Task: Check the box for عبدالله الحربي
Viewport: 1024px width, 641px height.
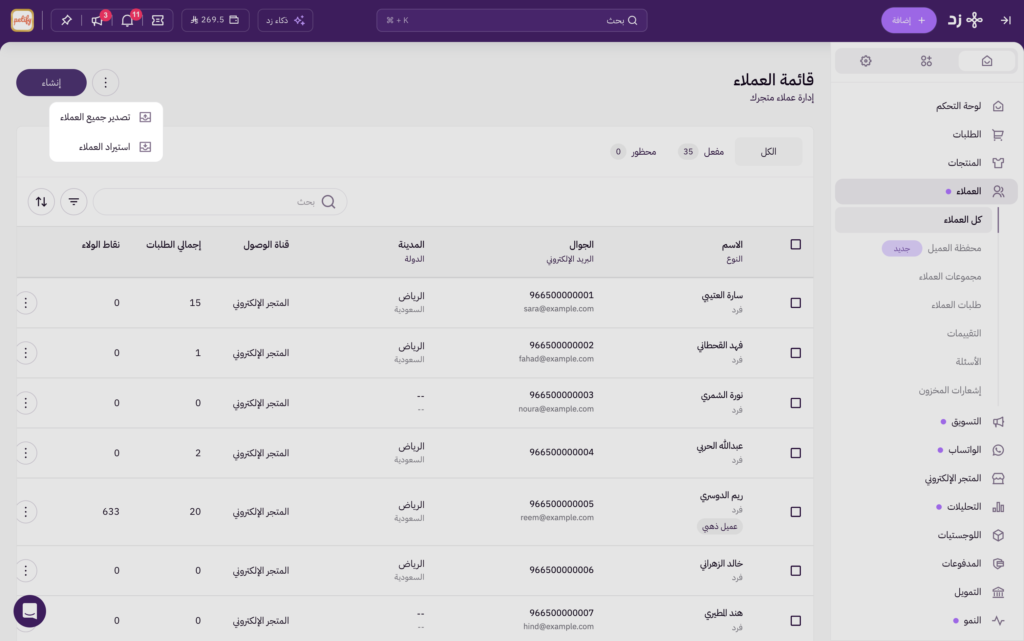Action: (x=795, y=453)
